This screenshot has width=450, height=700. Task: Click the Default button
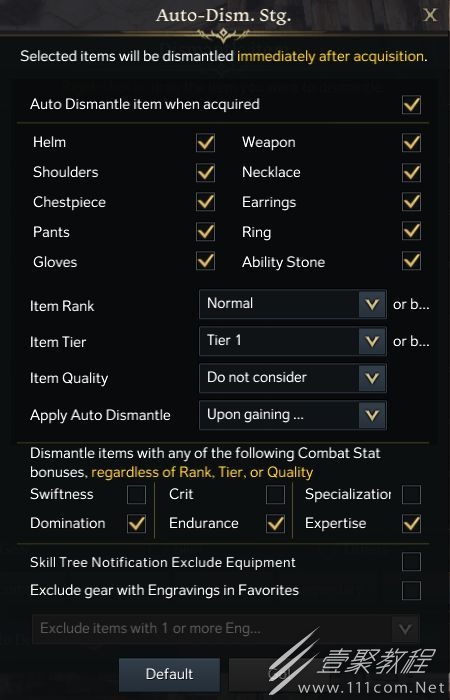tap(169, 674)
